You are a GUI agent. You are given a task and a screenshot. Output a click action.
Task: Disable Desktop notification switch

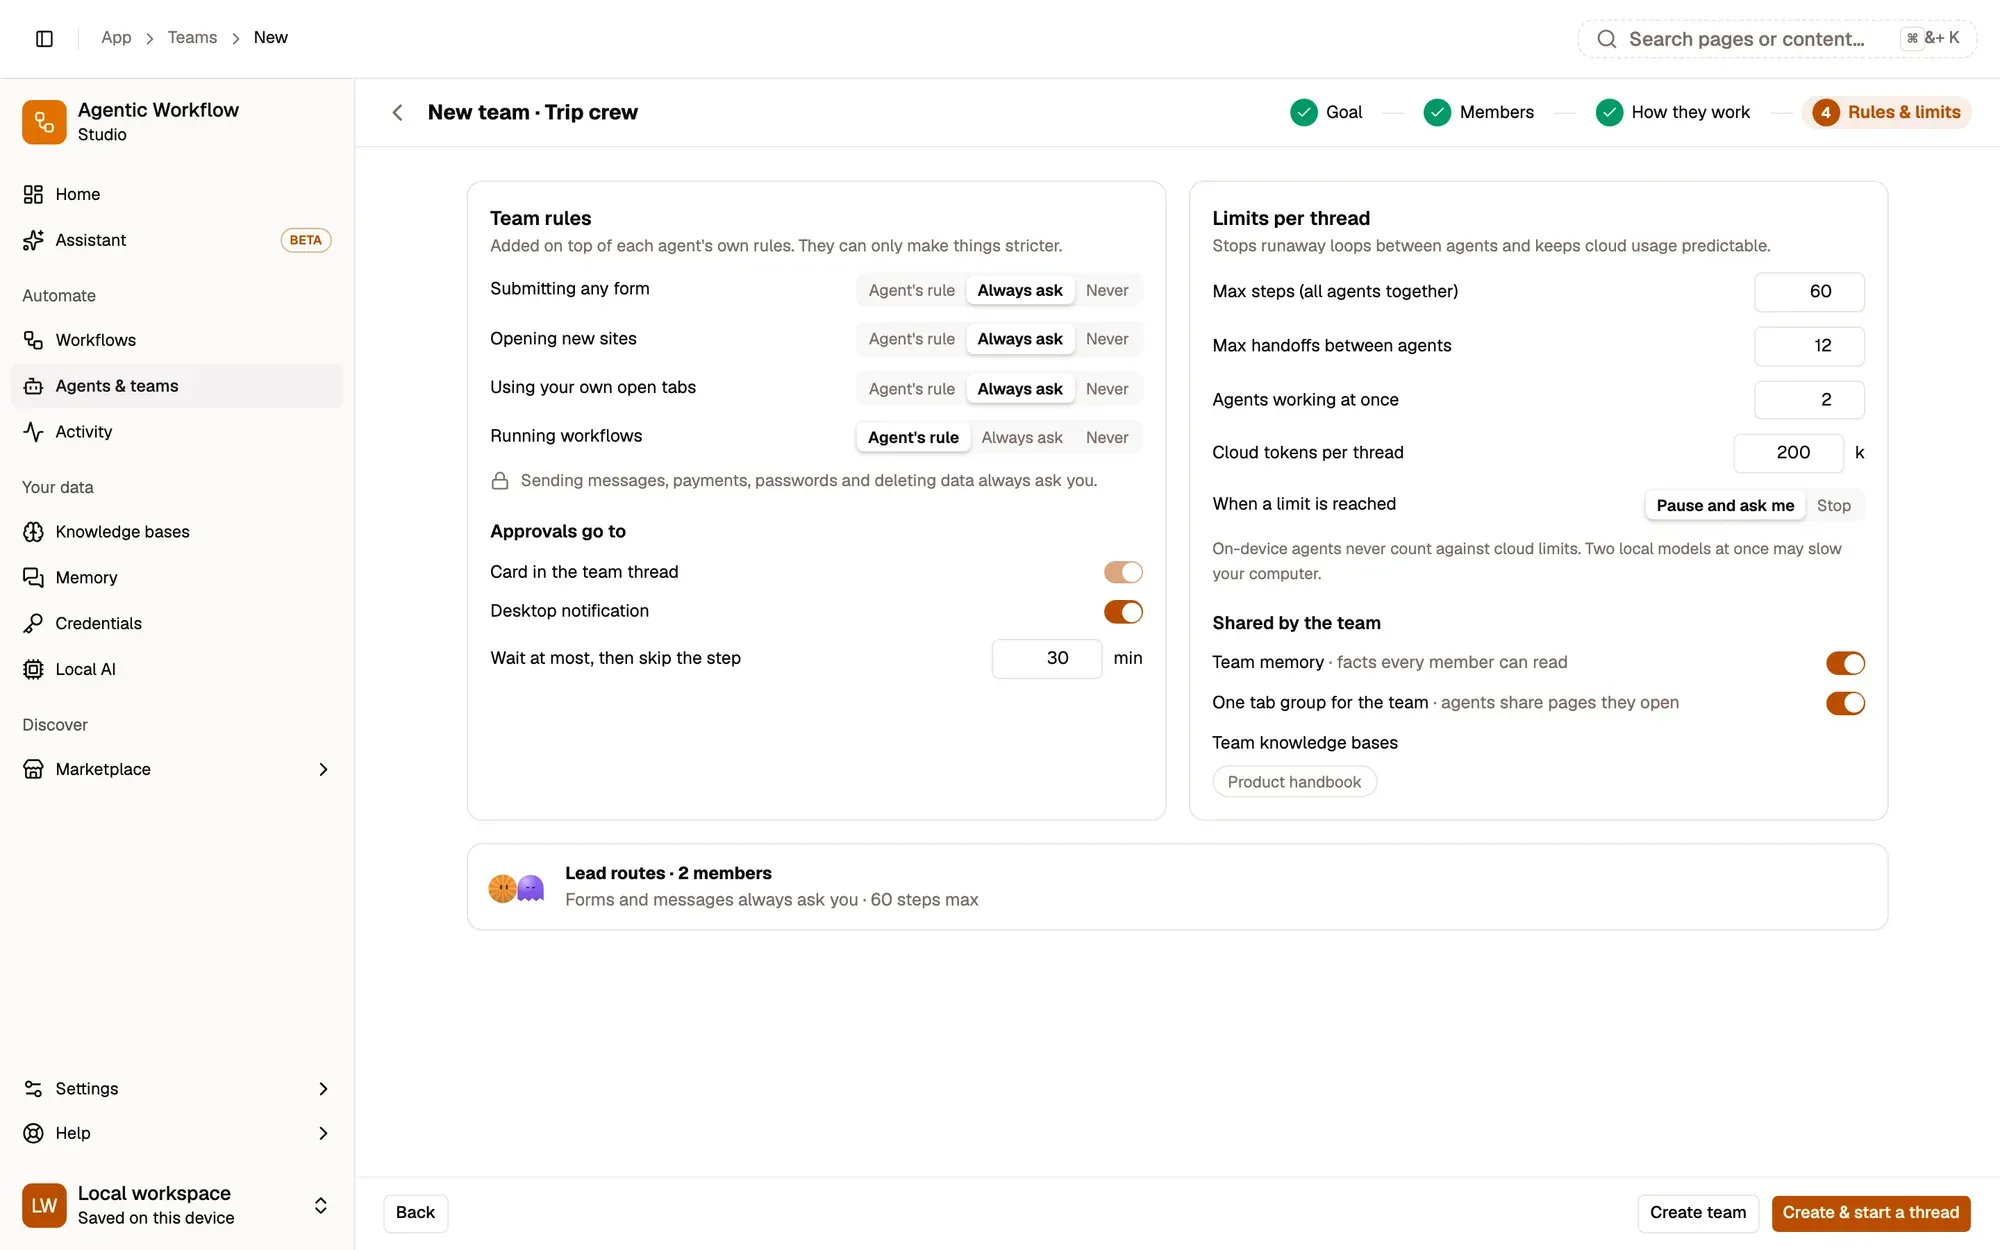coord(1123,612)
